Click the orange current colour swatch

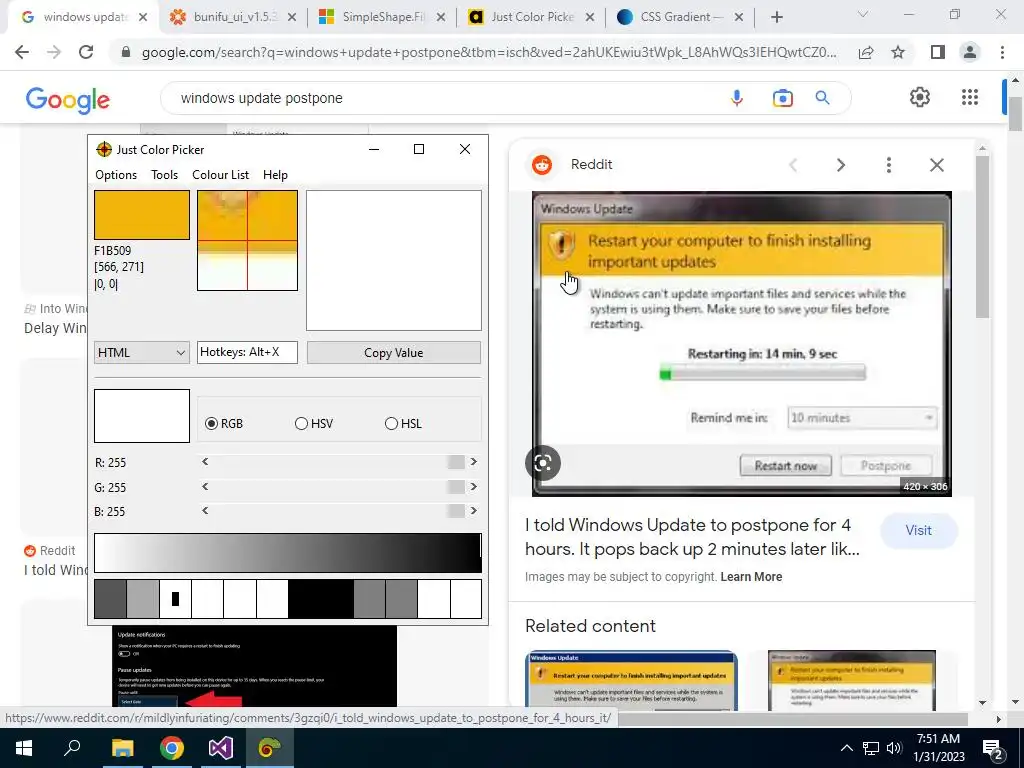click(142, 215)
